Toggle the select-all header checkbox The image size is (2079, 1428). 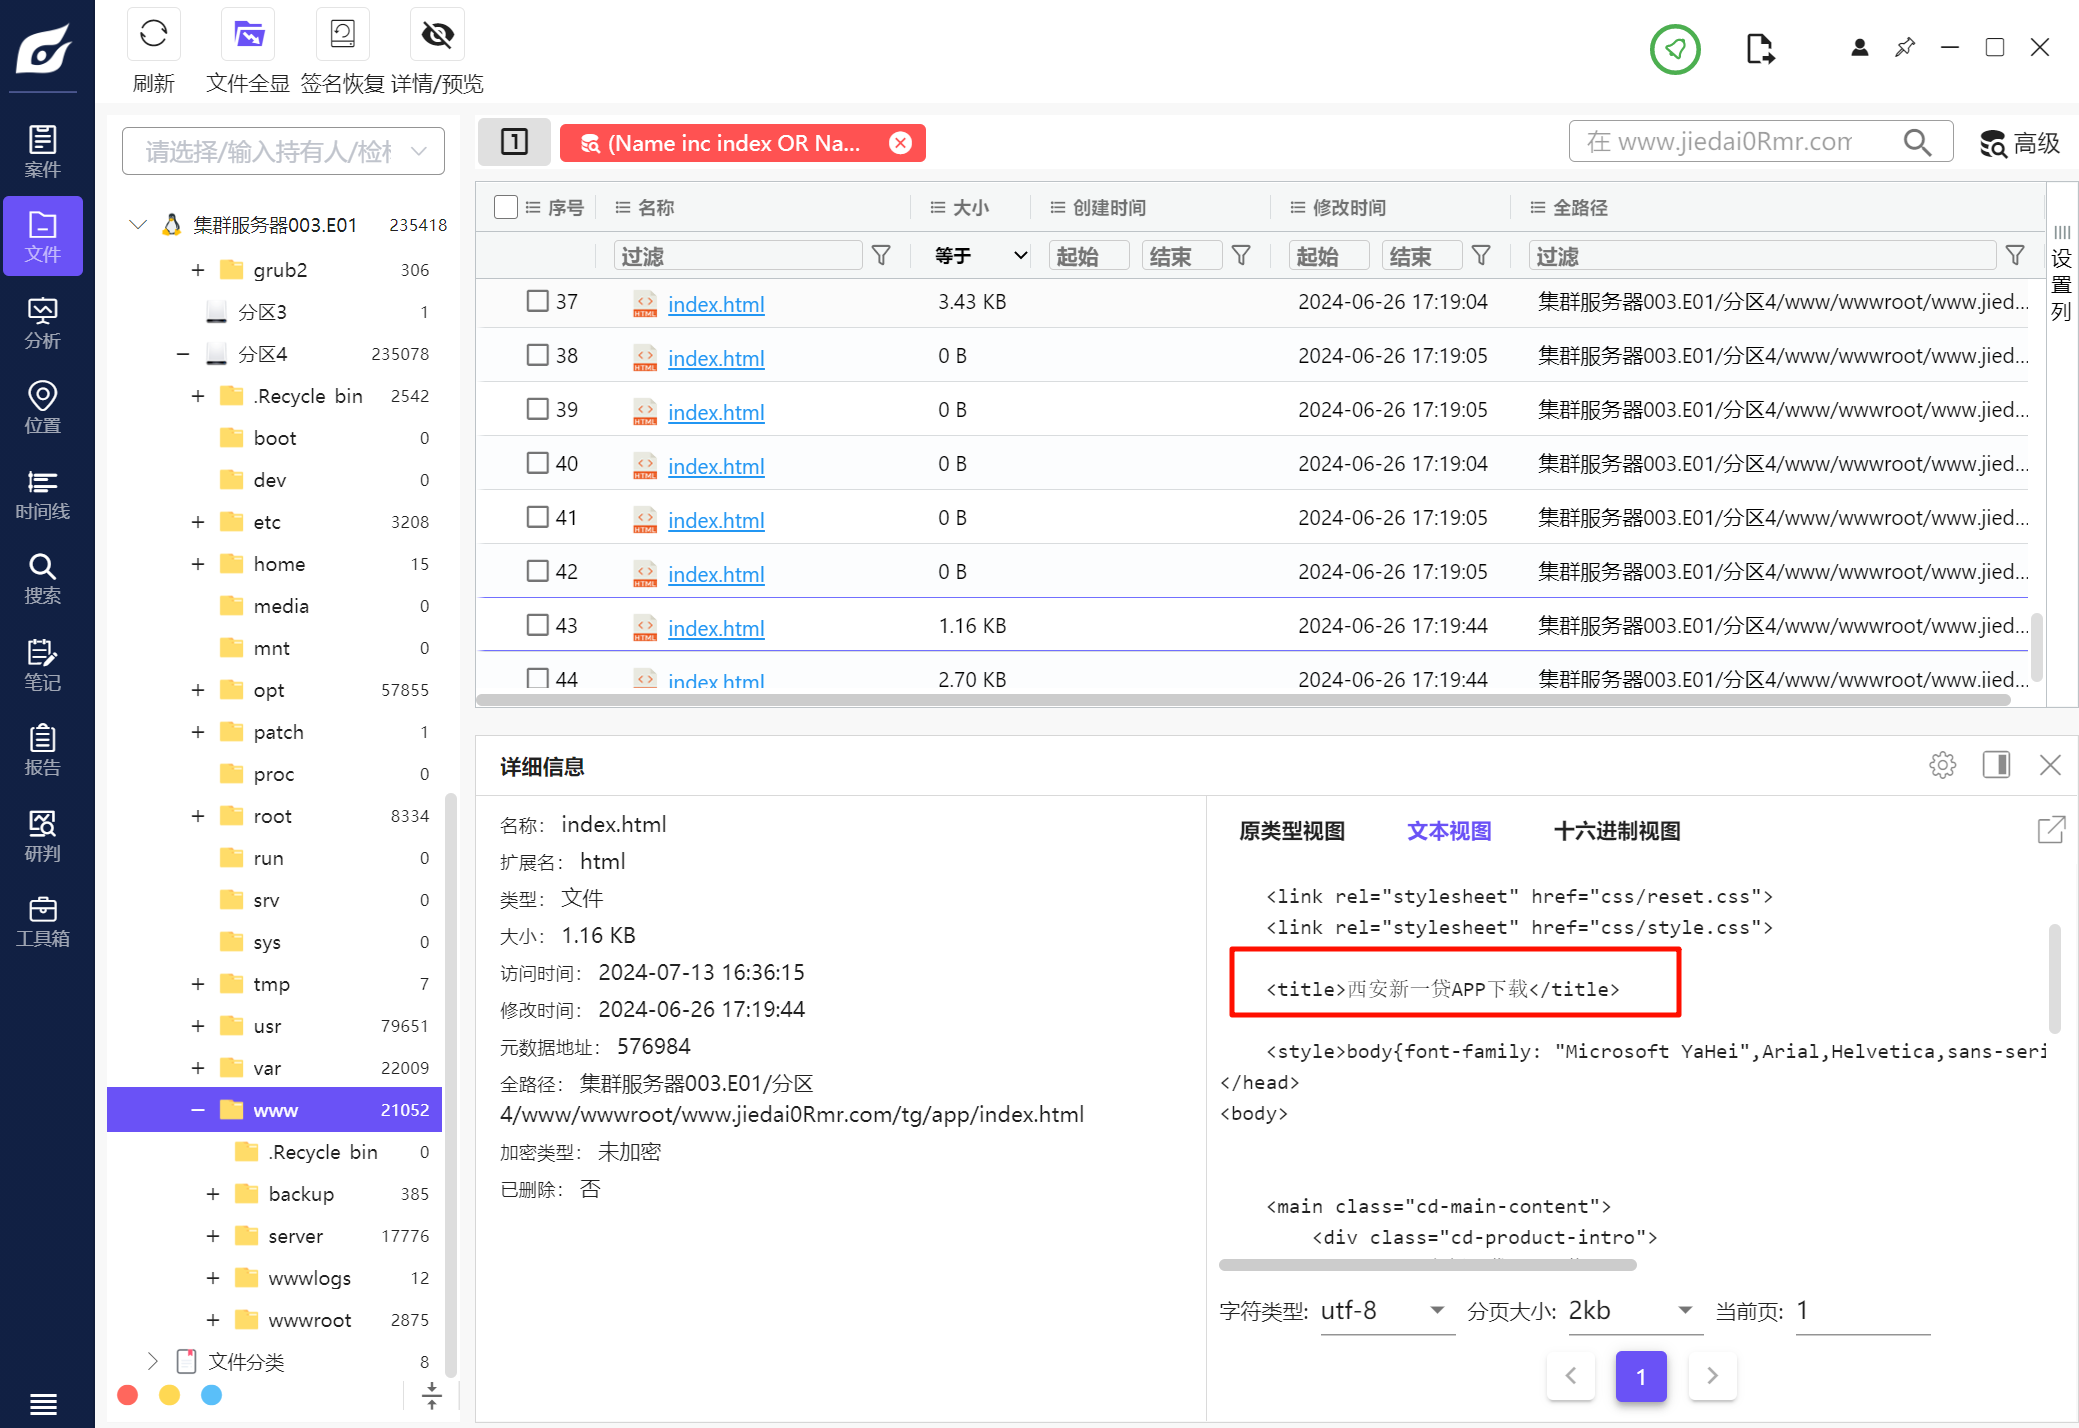506,207
